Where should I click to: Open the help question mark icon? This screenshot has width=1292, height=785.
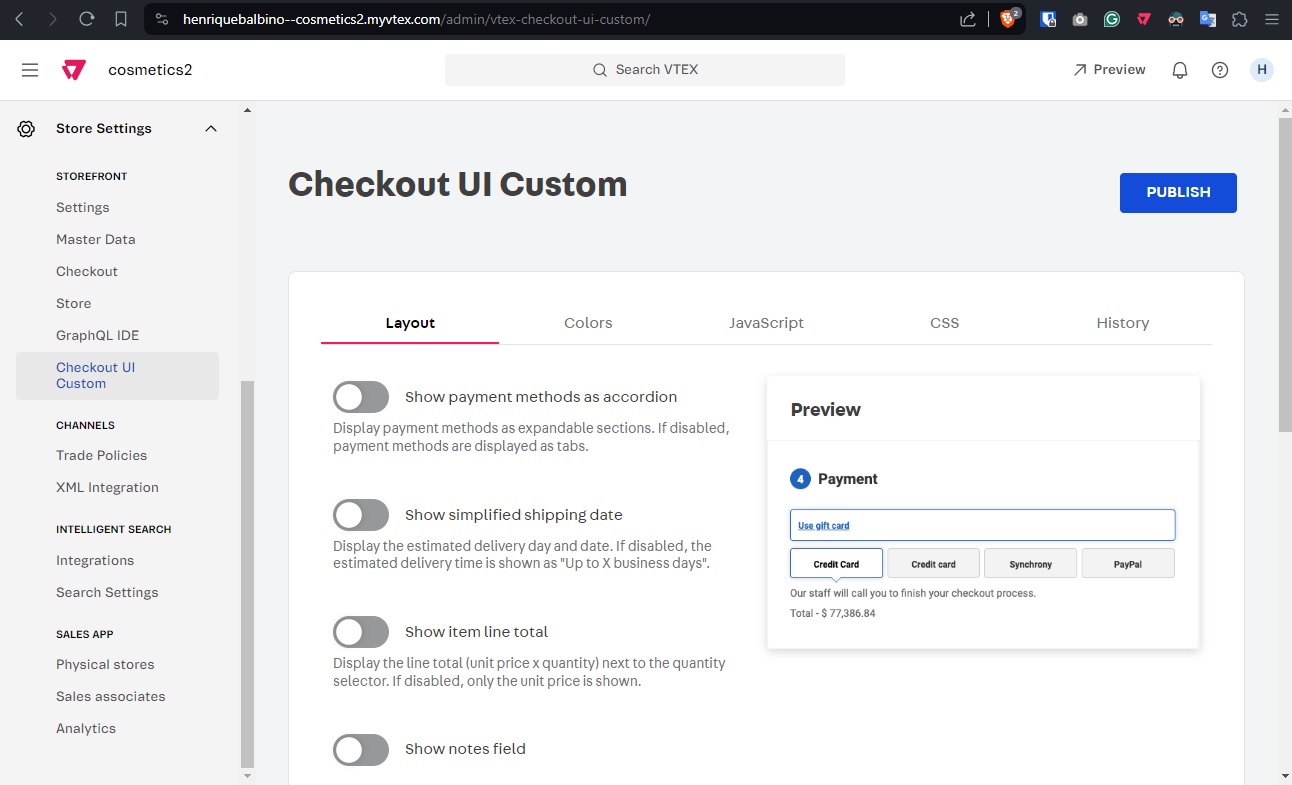(1220, 70)
